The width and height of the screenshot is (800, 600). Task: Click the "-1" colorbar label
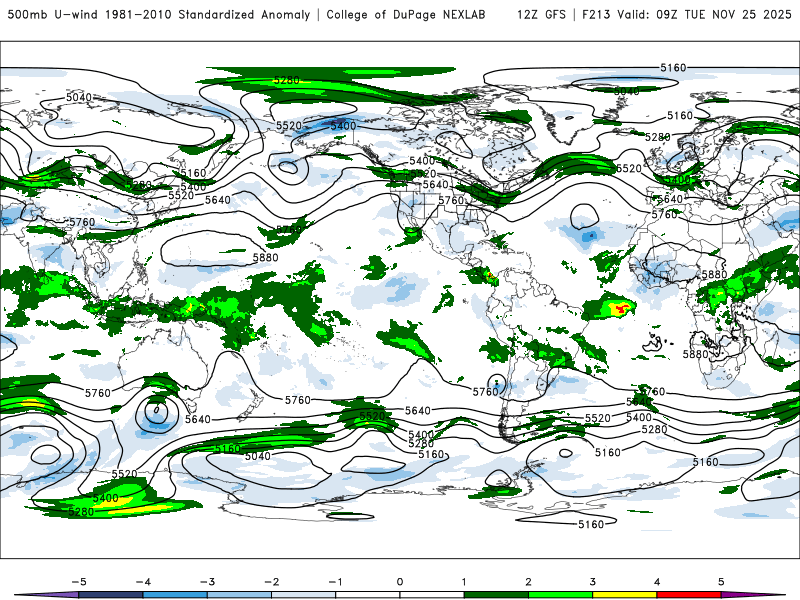pos(335,582)
